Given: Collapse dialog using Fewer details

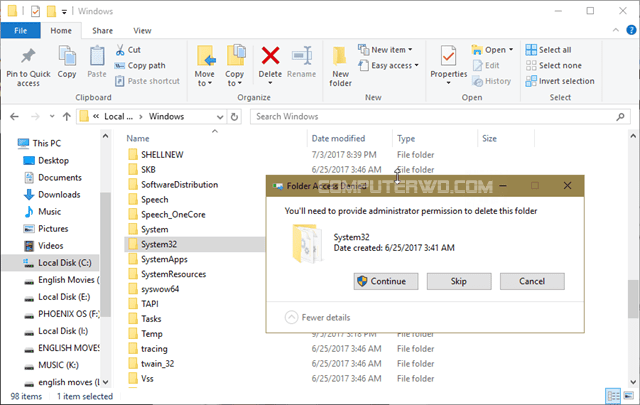Looking at the screenshot, I should tap(317, 317).
